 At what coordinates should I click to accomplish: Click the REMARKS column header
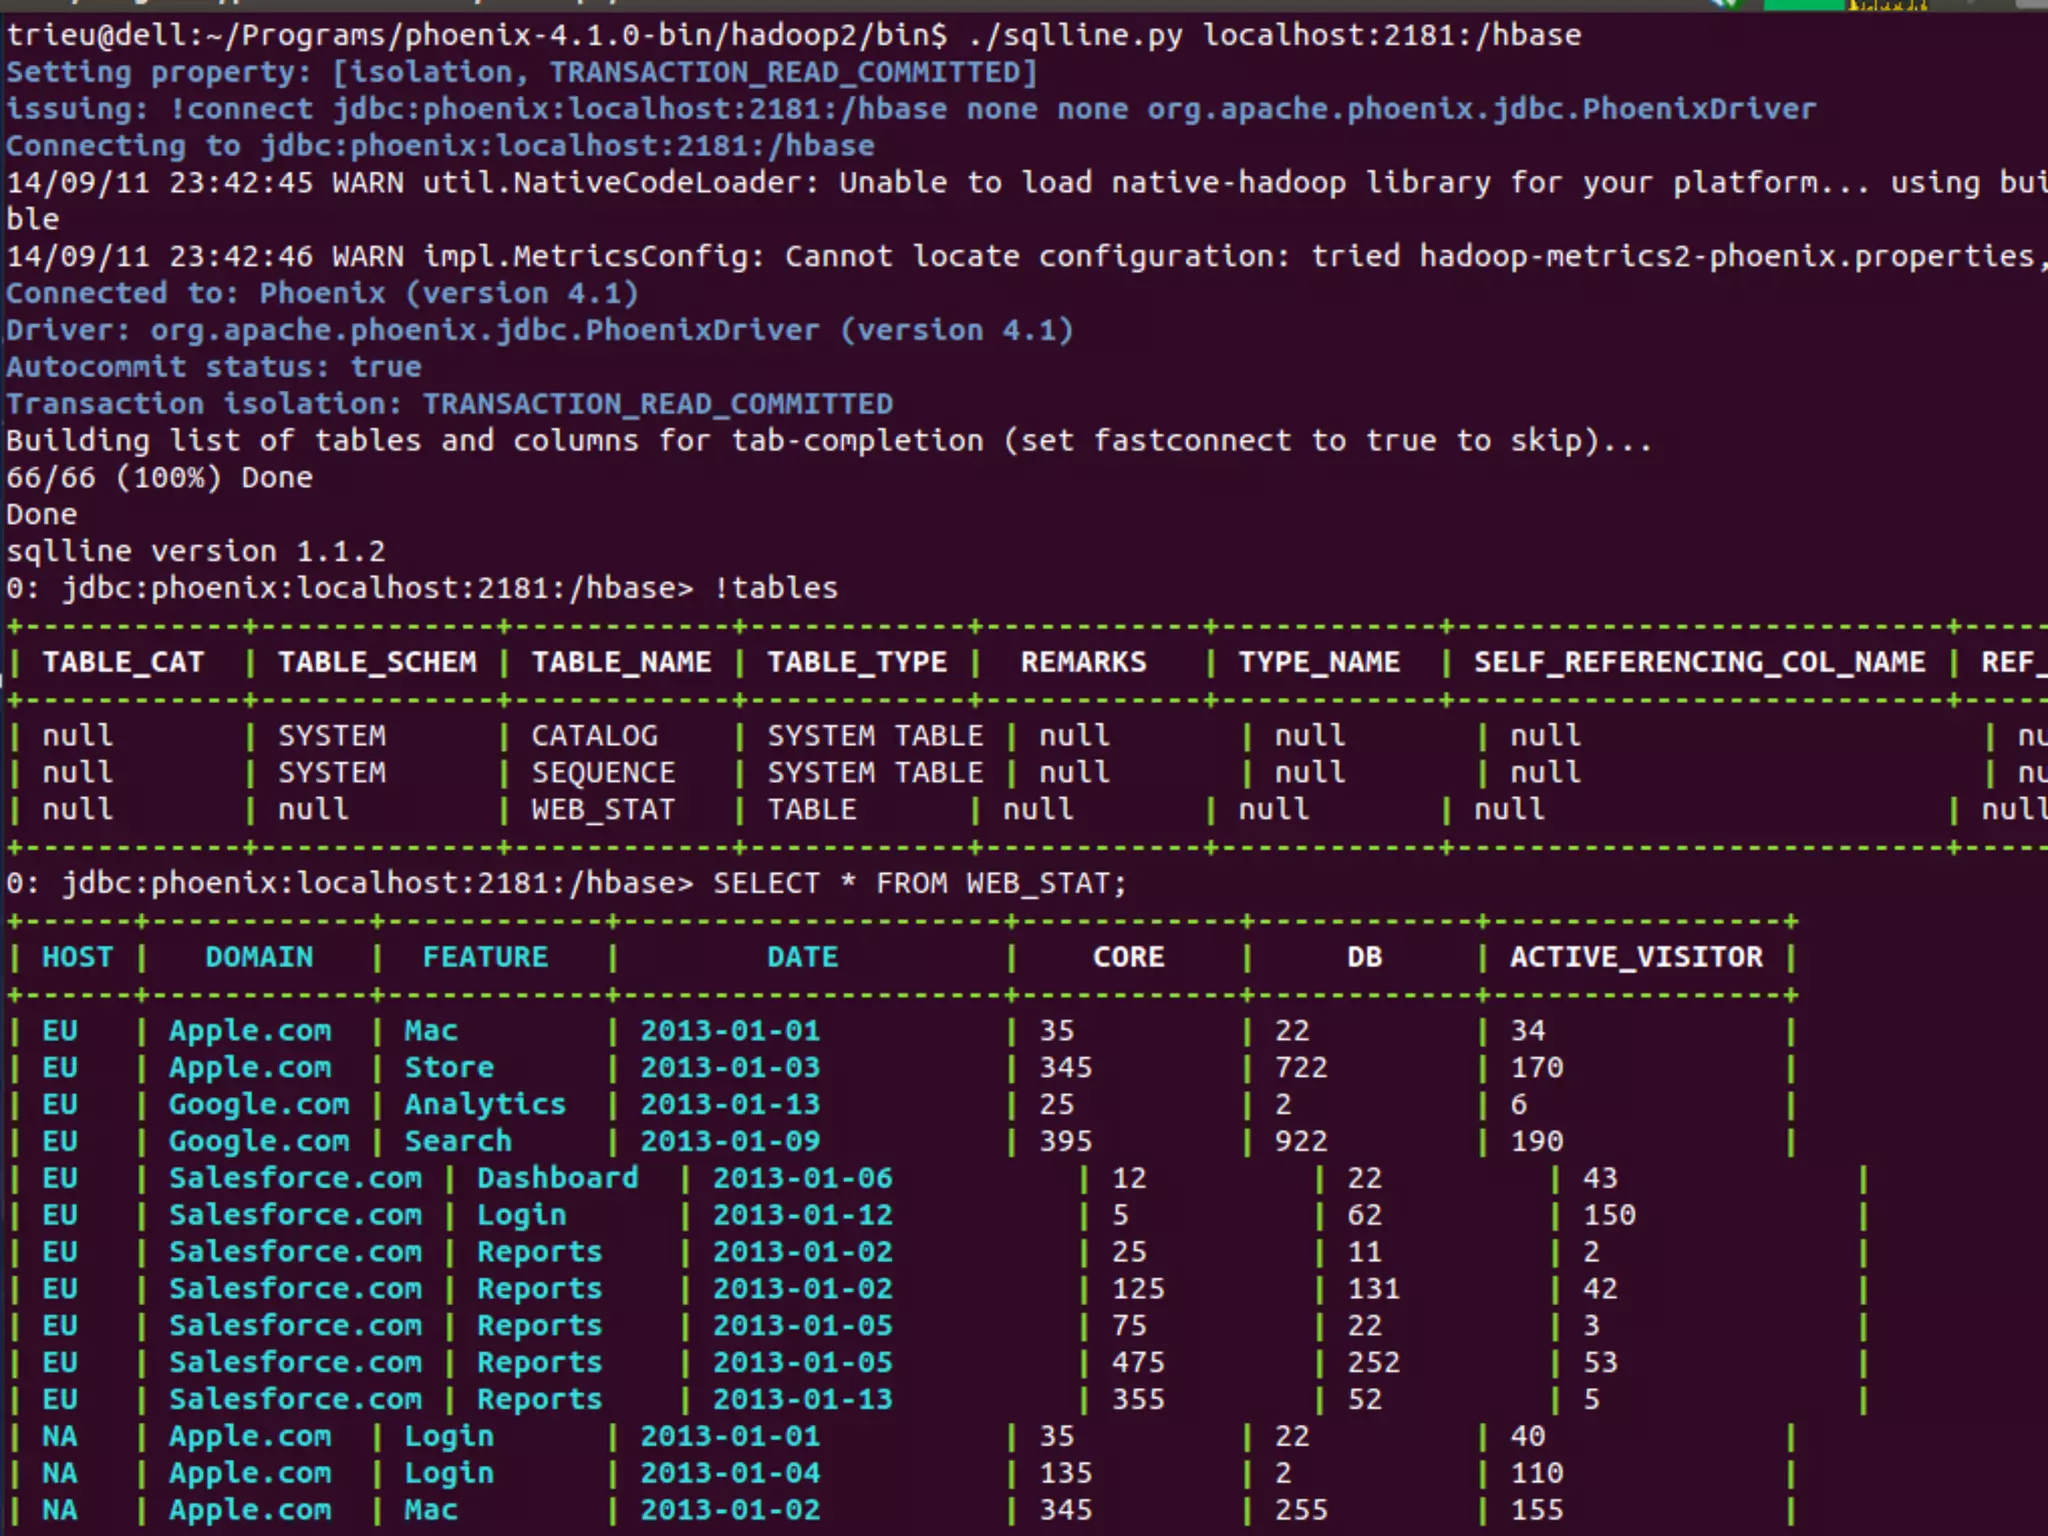click(x=1084, y=662)
